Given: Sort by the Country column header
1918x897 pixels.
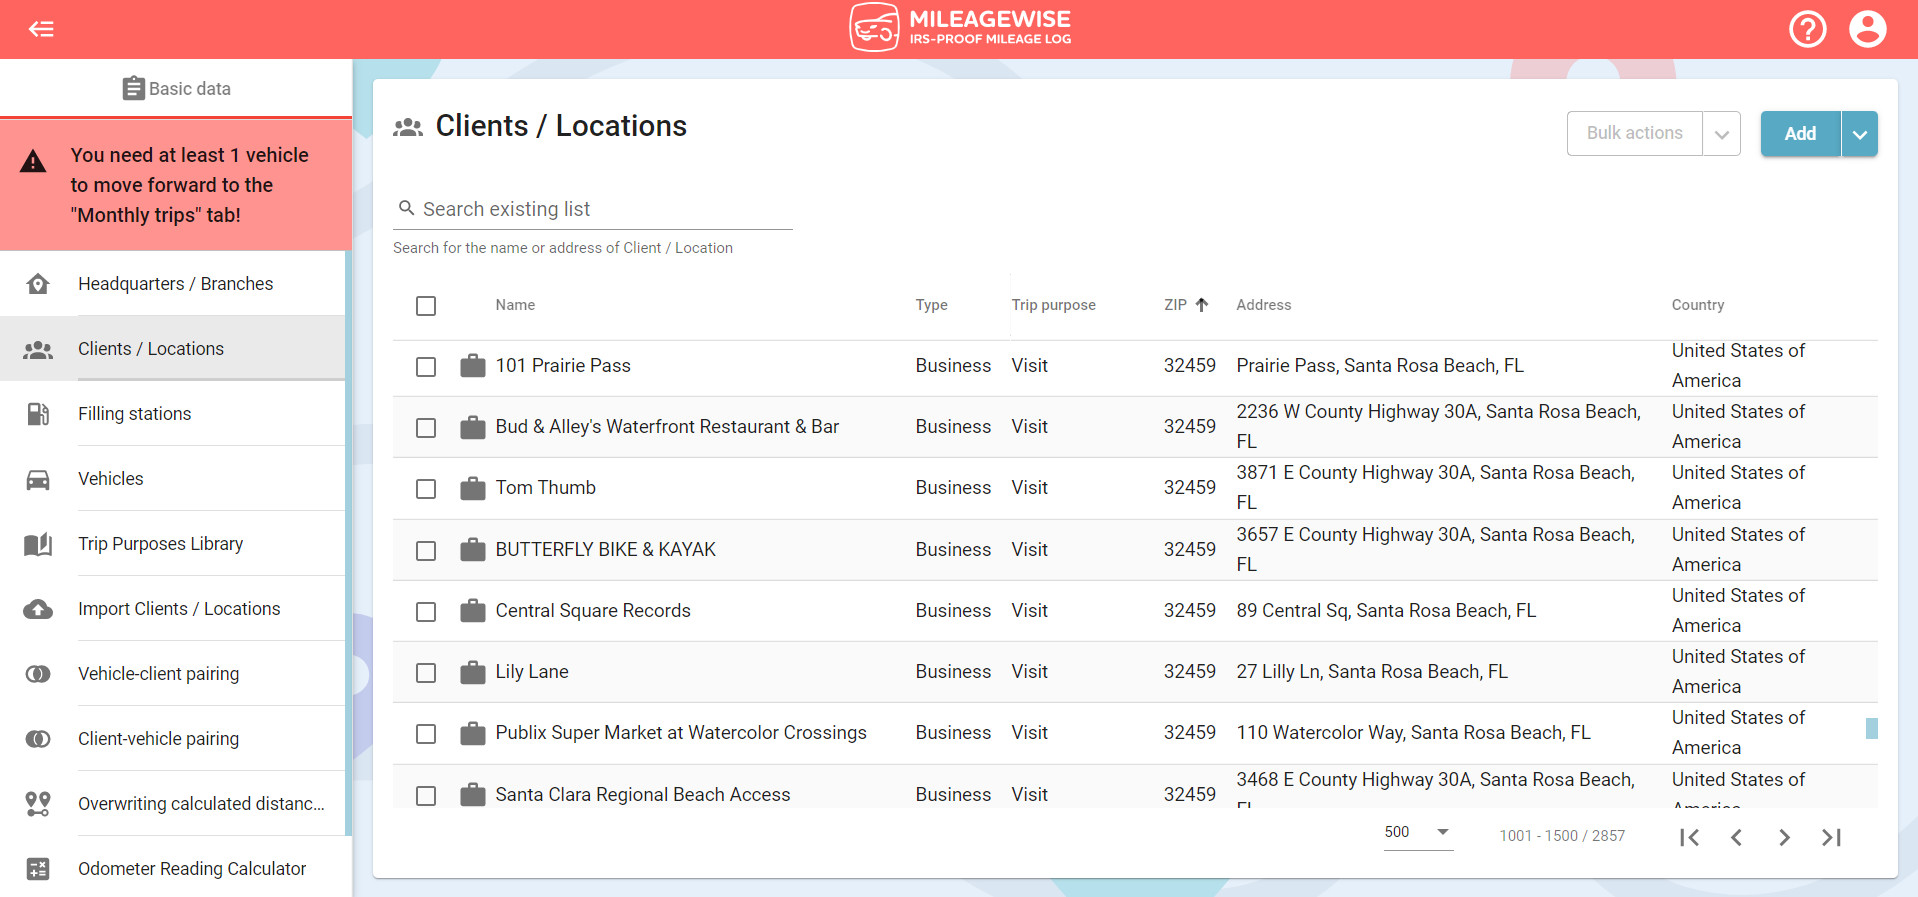Looking at the screenshot, I should click(x=1698, y=305).
